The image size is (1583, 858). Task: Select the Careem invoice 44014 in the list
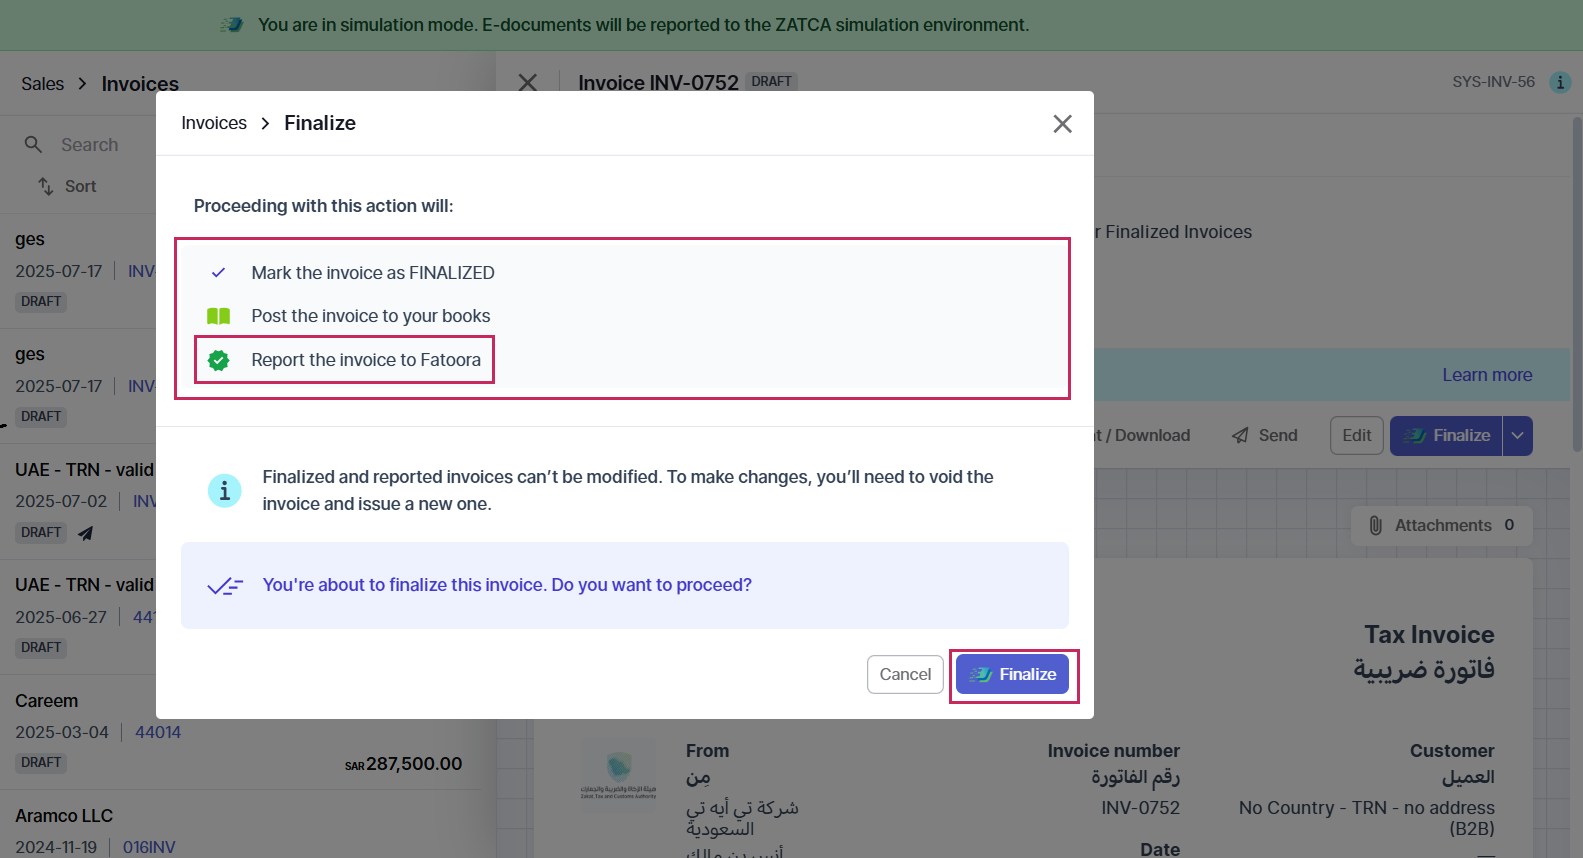(240, 732)
